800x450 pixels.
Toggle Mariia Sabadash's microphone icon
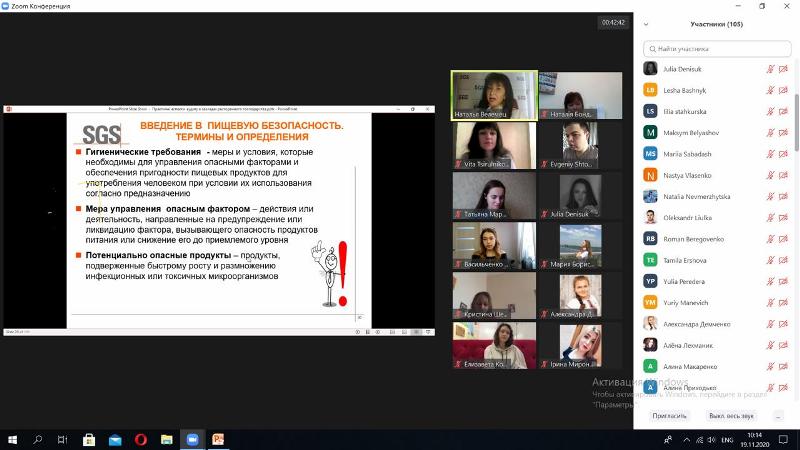point(770,154)
